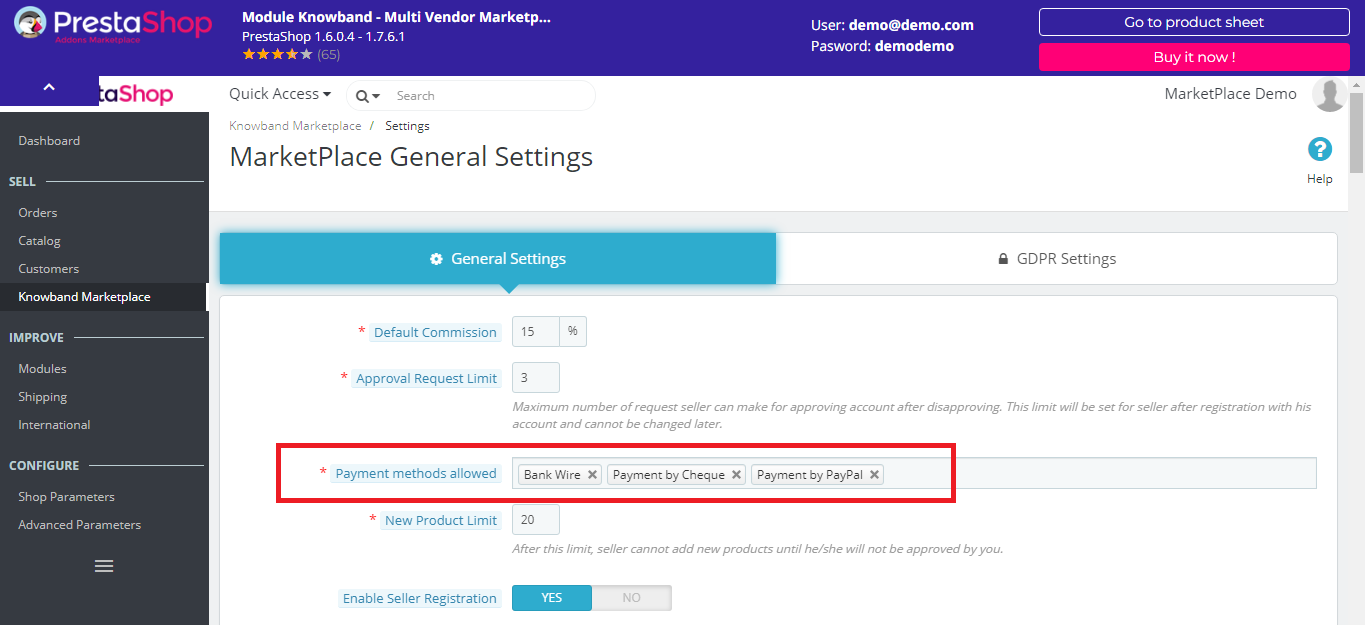Click the Default Commission field
Screen dimensions: 1365x625
click(536, 332)
